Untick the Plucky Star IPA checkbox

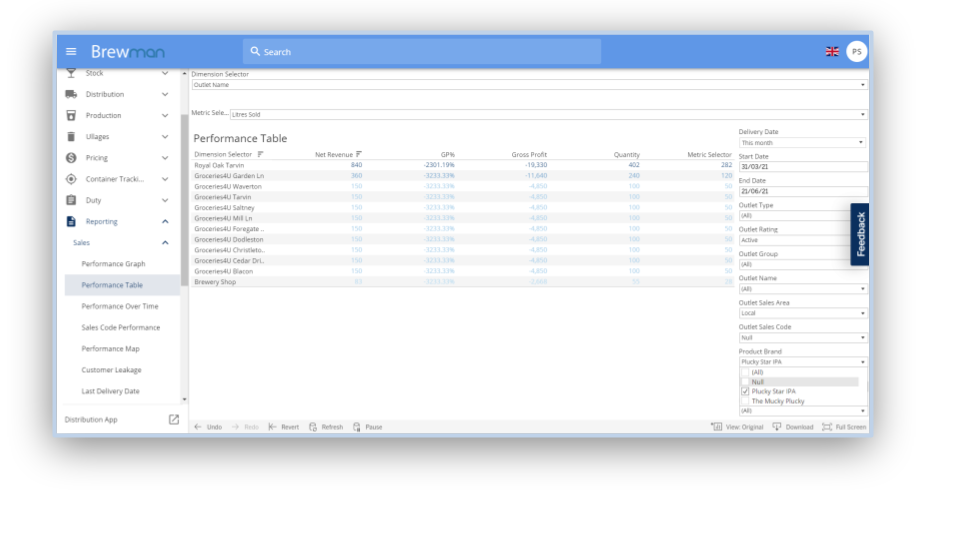pos(745,391)
